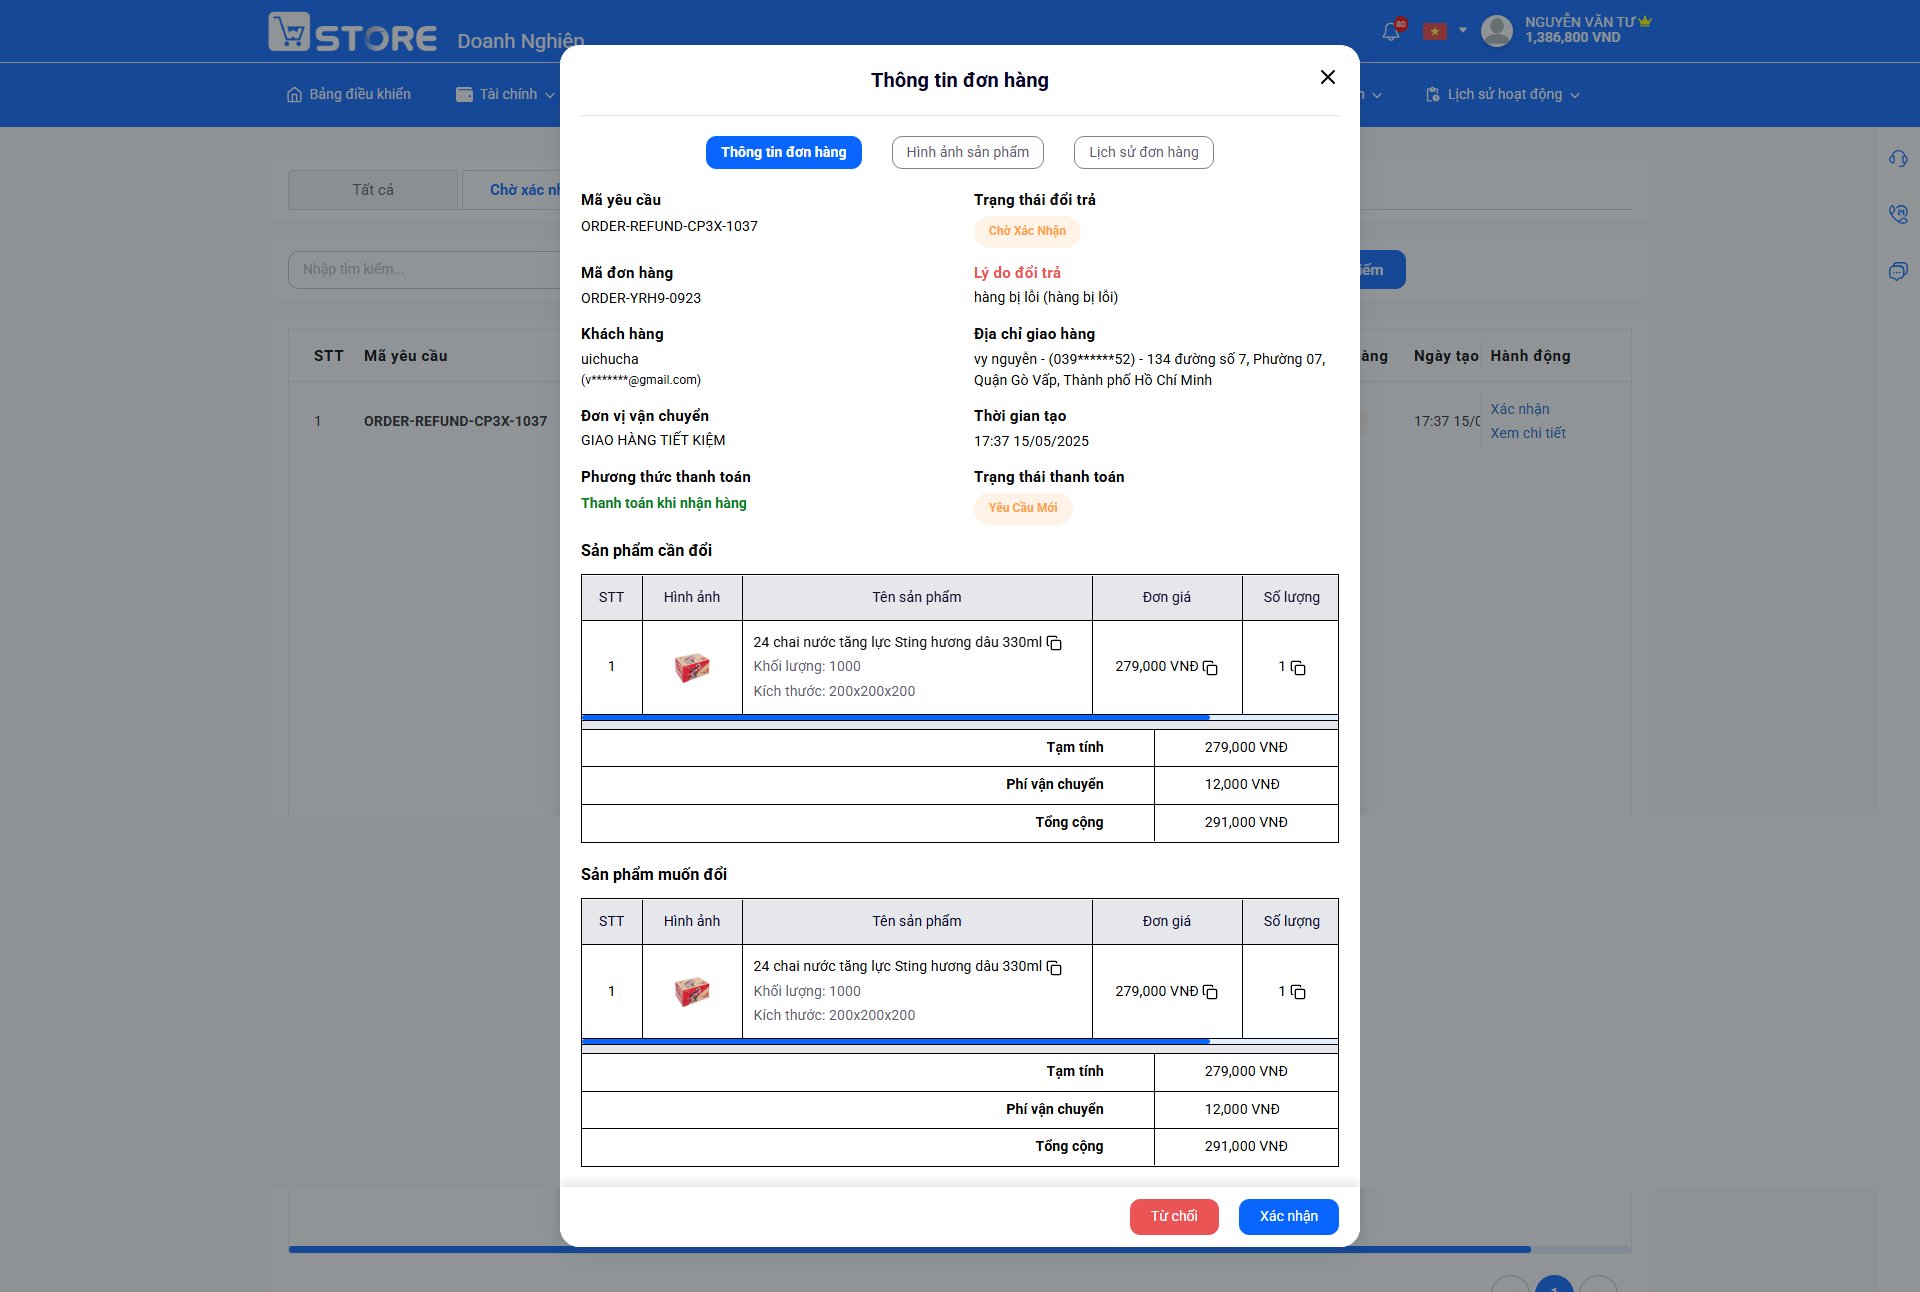Screen dimensions: 1920x1292
Task: Click the blue Xác nhận confirm button
Action: pyautogui.click(x=1289, y=1216)
